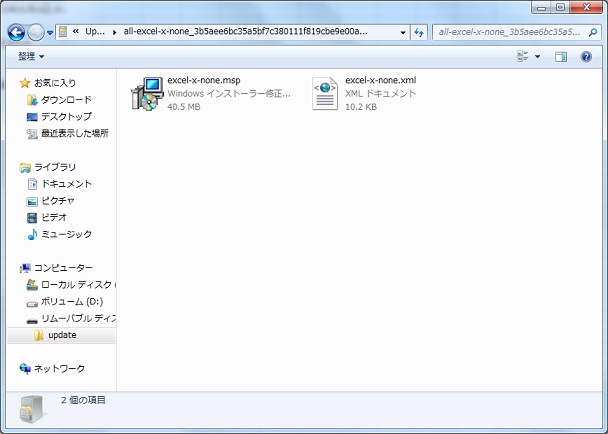Click the 'XML ドキュメント' type label
608x434 pixels.
(x=380, y=93)
